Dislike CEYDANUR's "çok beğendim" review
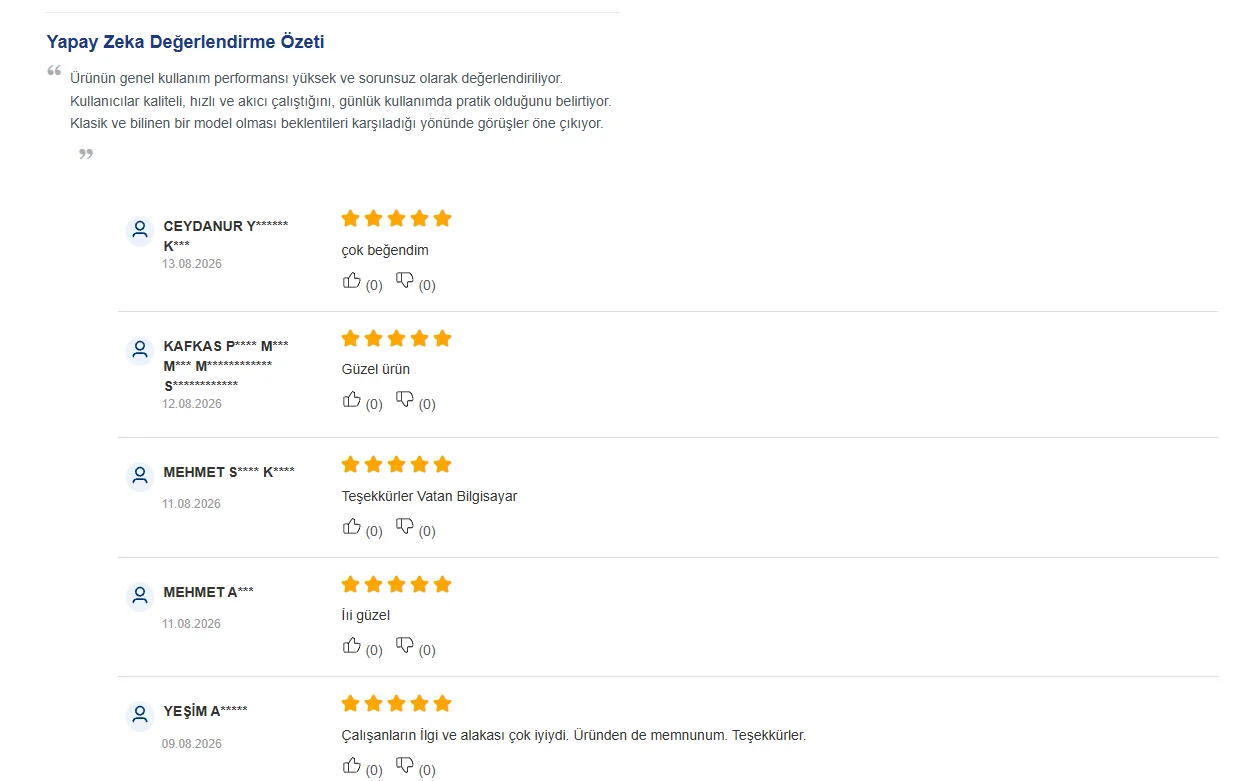The width and height of the screenshot is (1248, 781). 405,281
